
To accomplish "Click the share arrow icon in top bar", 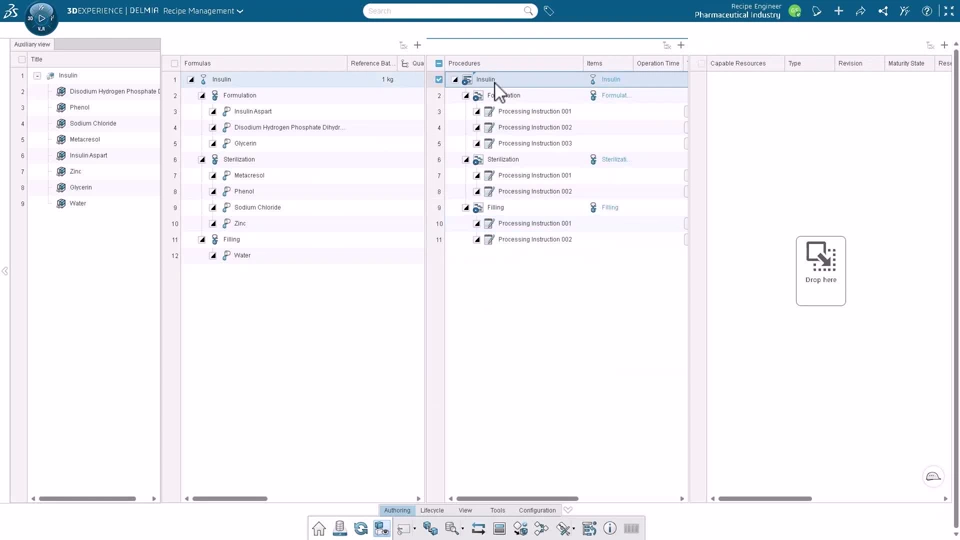I will (x=860, y=11).
